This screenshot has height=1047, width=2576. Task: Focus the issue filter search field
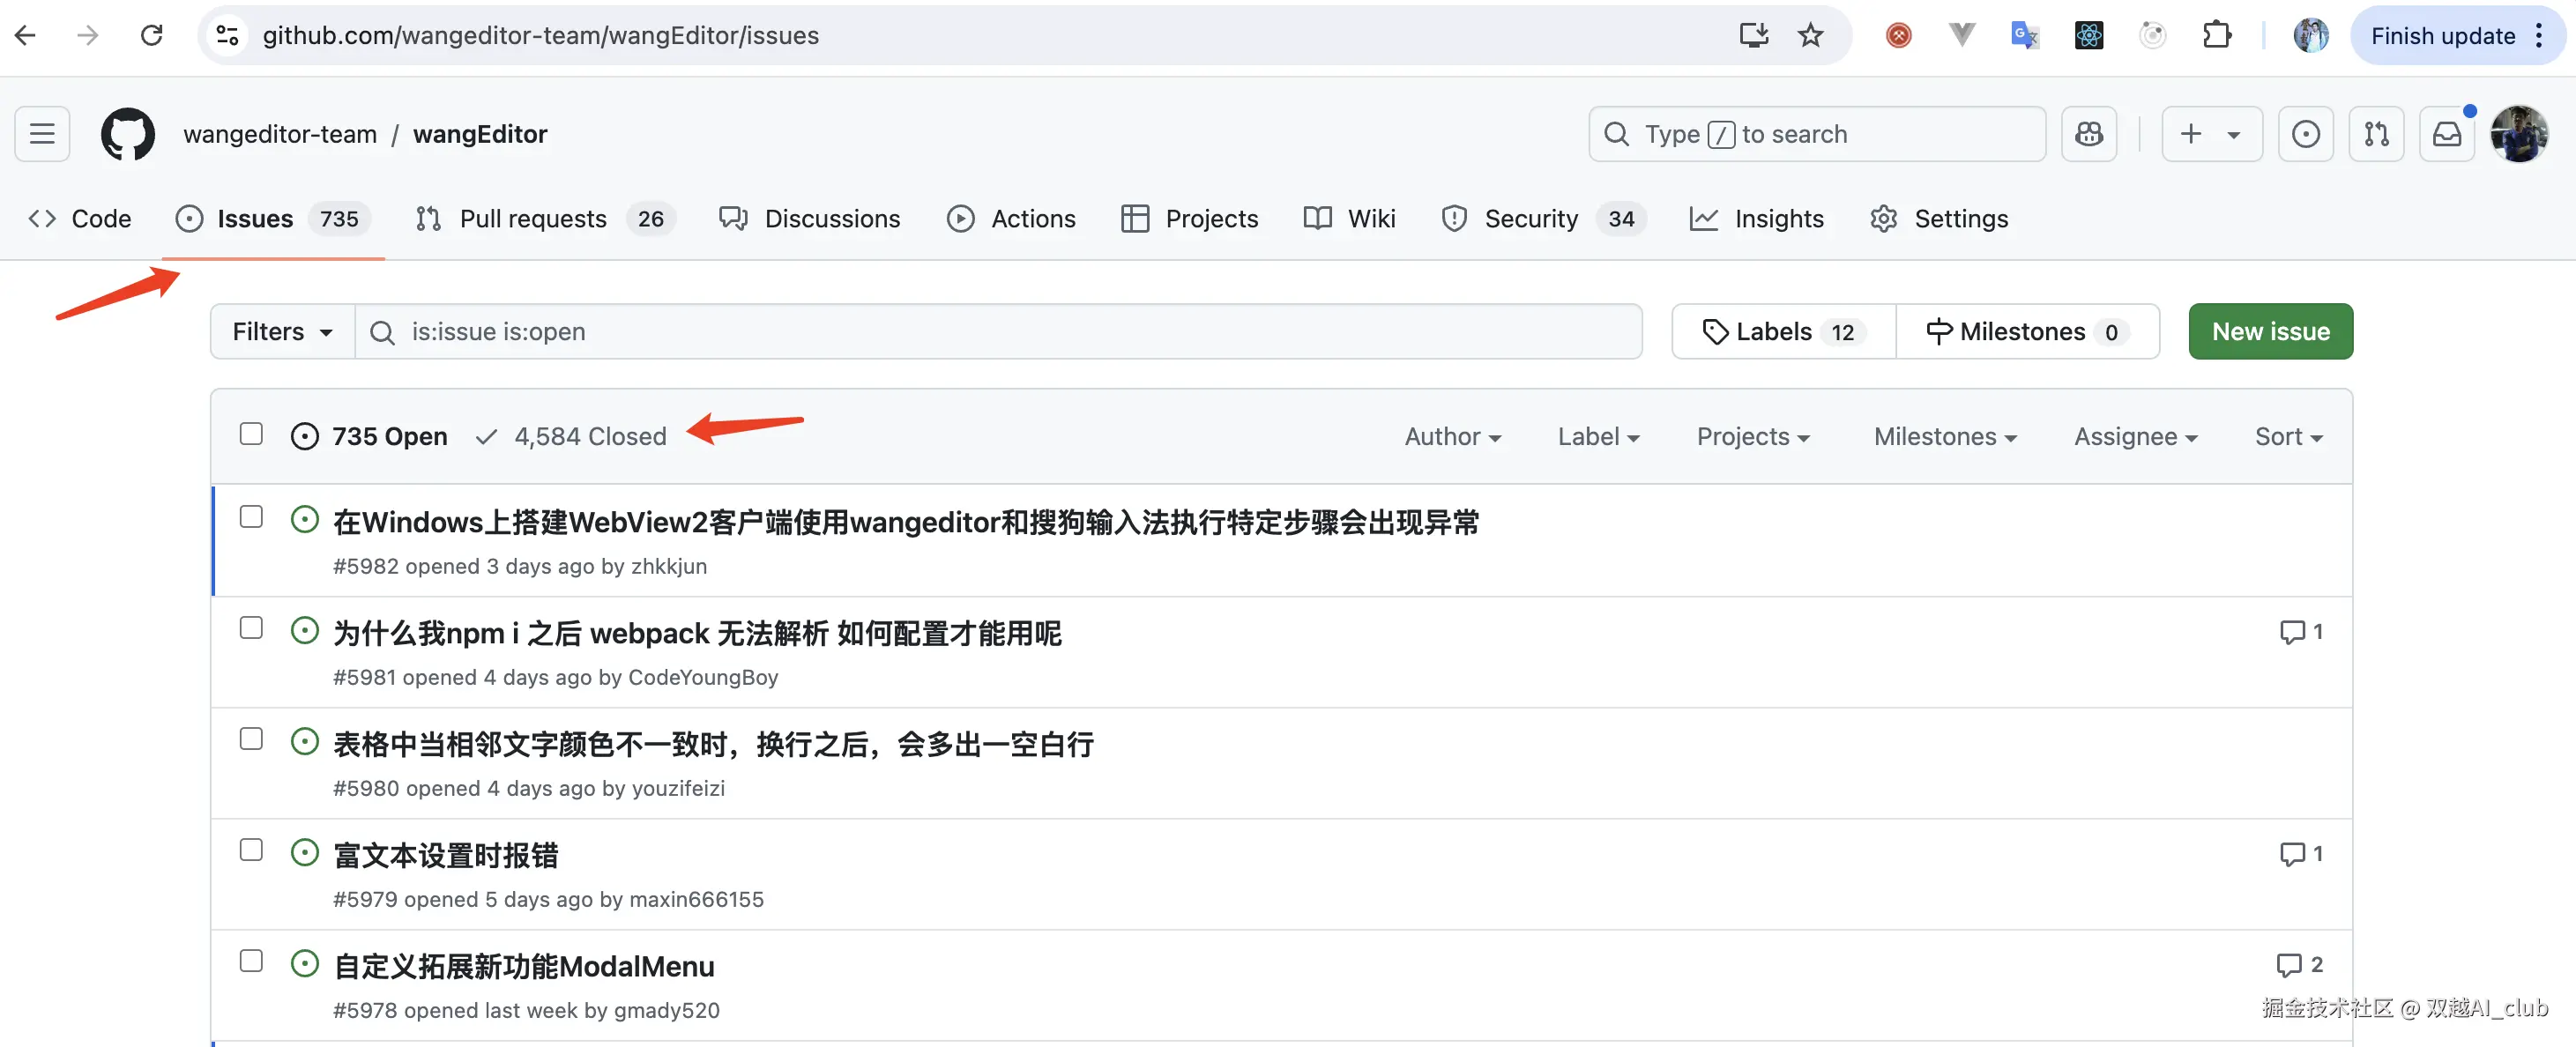(x=998, y=332)
